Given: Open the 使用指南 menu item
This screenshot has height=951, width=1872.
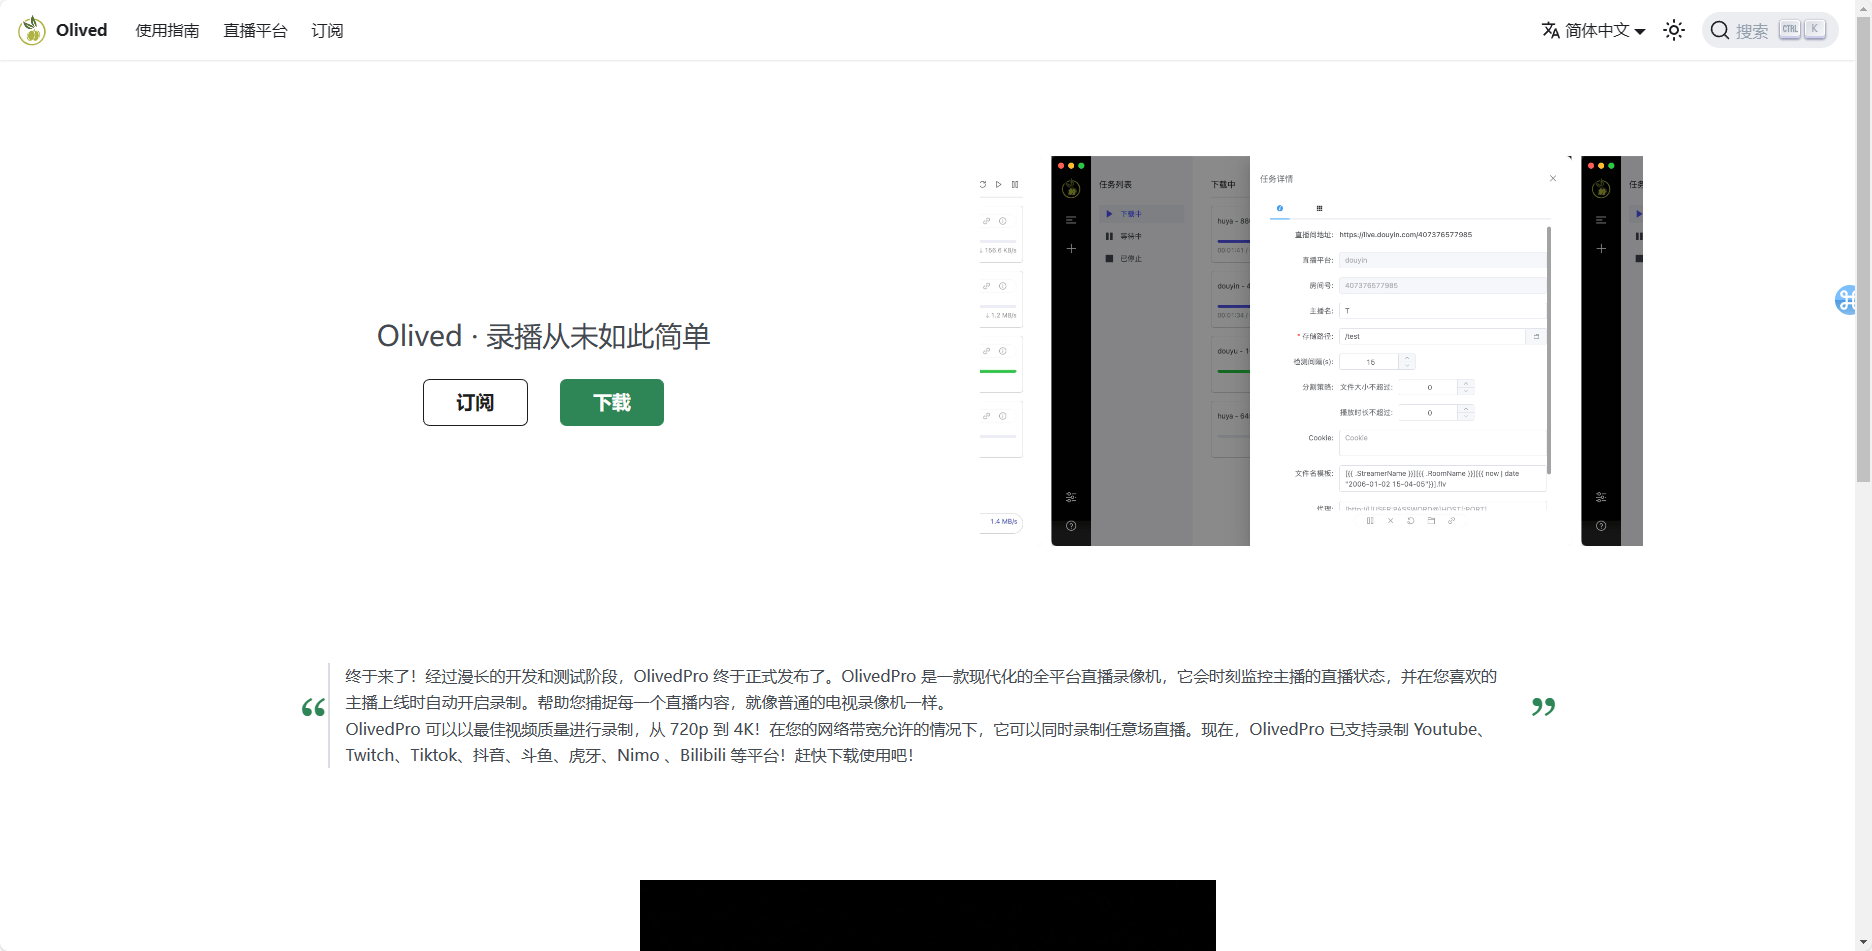Looking at the screenshot, I should tap(167, 30).
